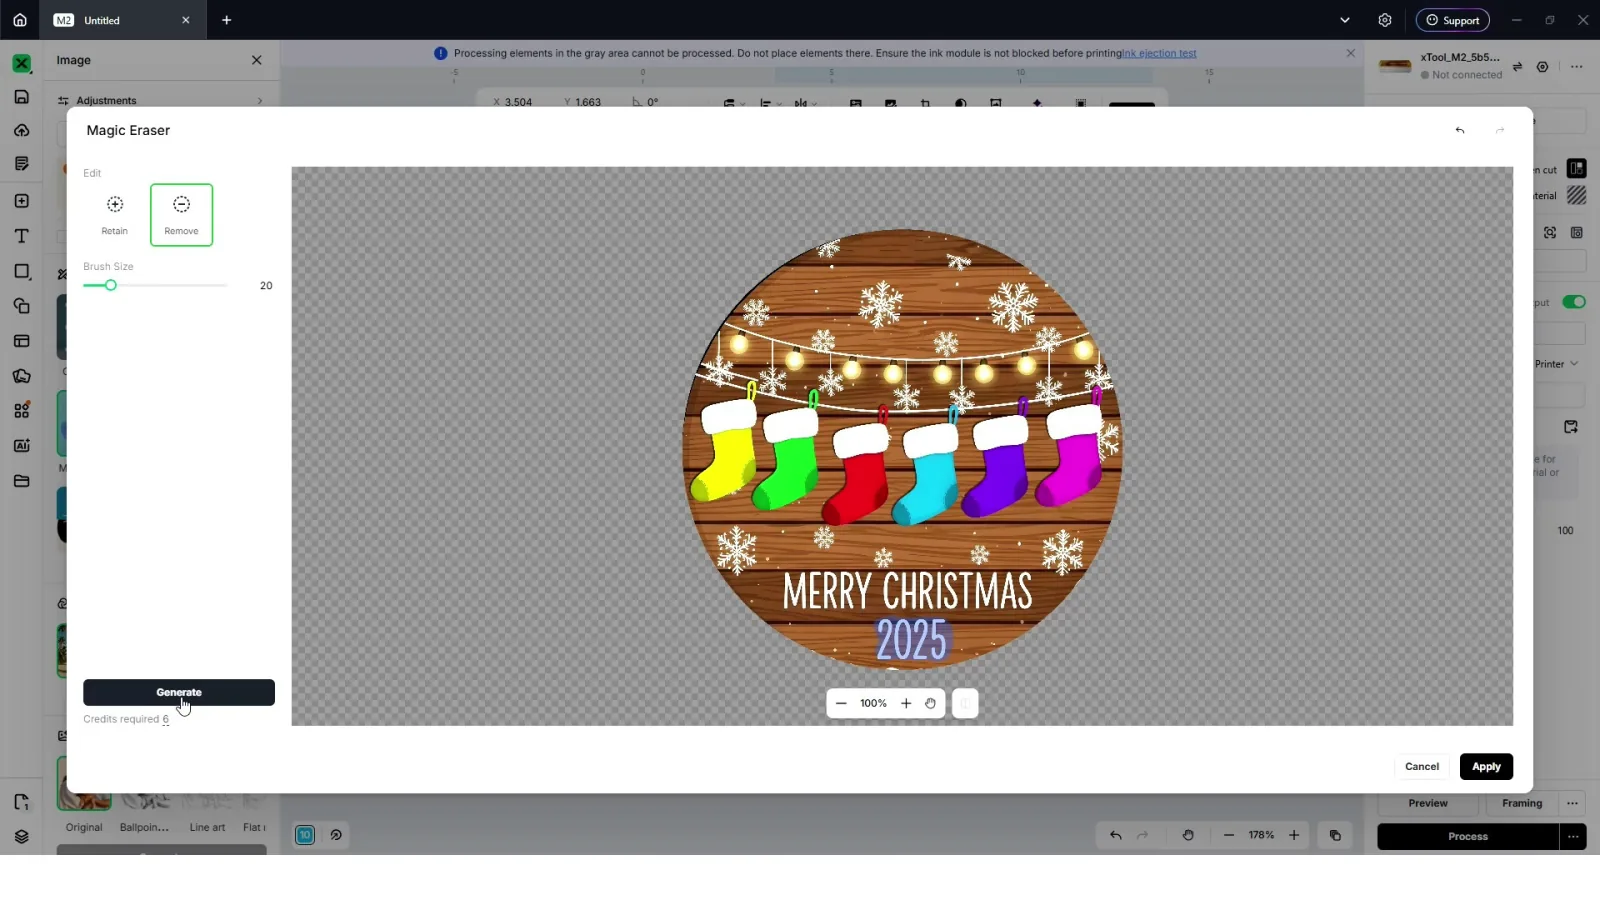The width and height of the screenshot is (1600, 900).
Task: Select the Original style thumbnail label
Action: (84, 827)
